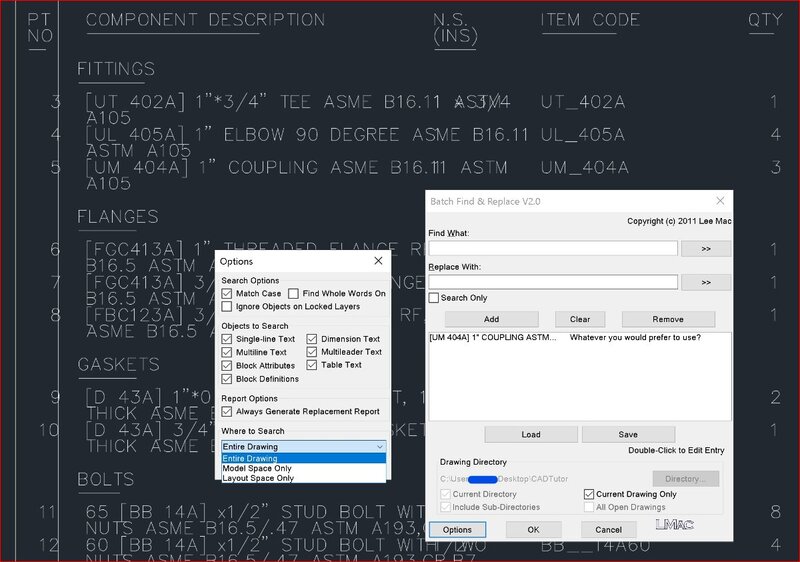Select the [UM 404A] 1" COUPLING list entry

(x=493, y=338)
